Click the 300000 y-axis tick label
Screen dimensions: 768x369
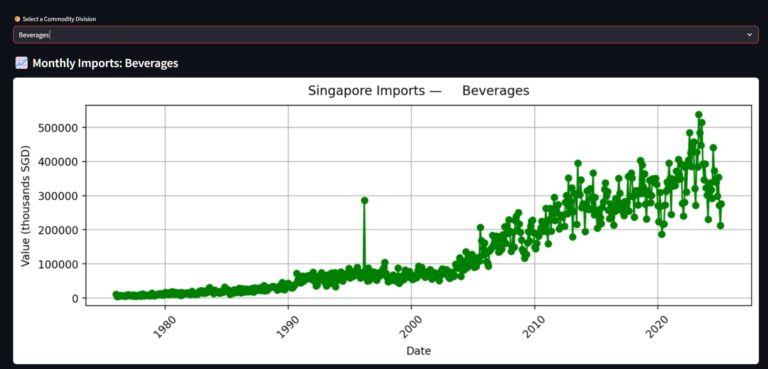tap(58, 196)
